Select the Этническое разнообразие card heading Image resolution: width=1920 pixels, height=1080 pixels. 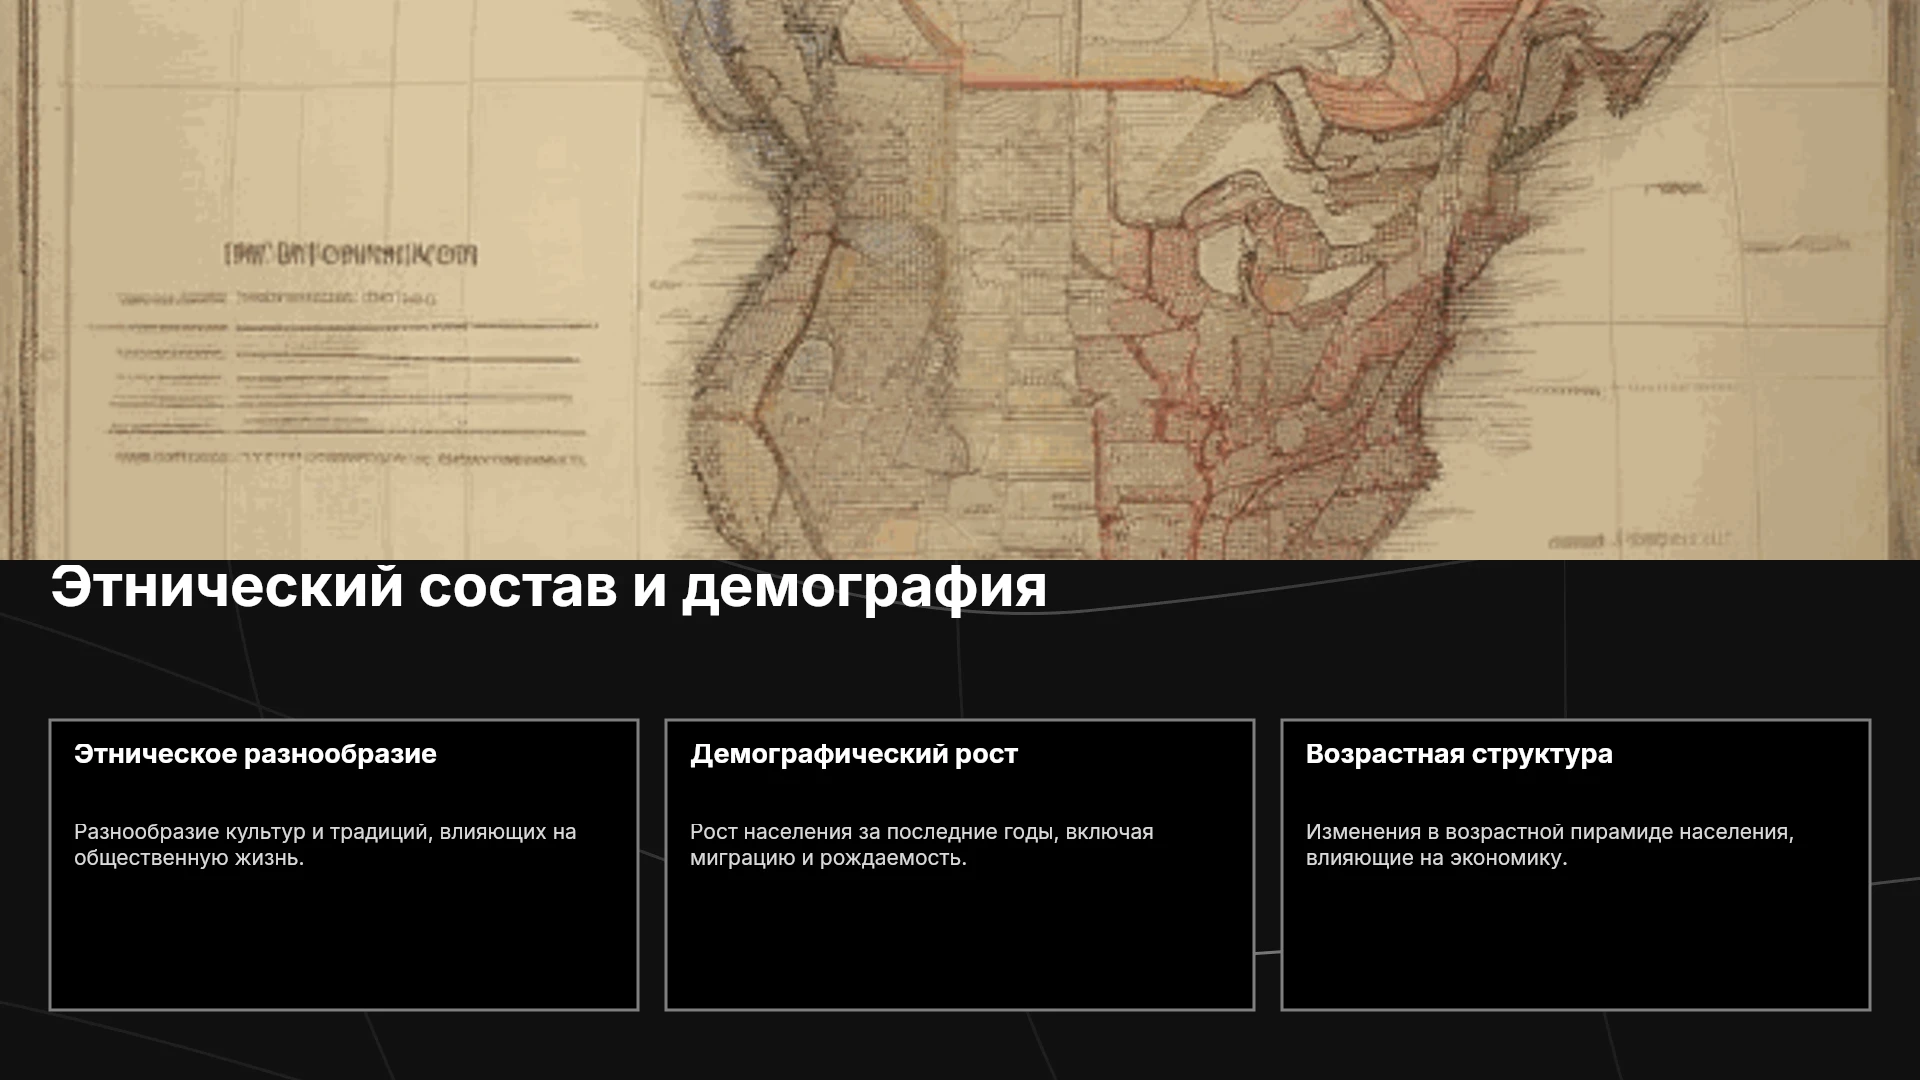255,754
